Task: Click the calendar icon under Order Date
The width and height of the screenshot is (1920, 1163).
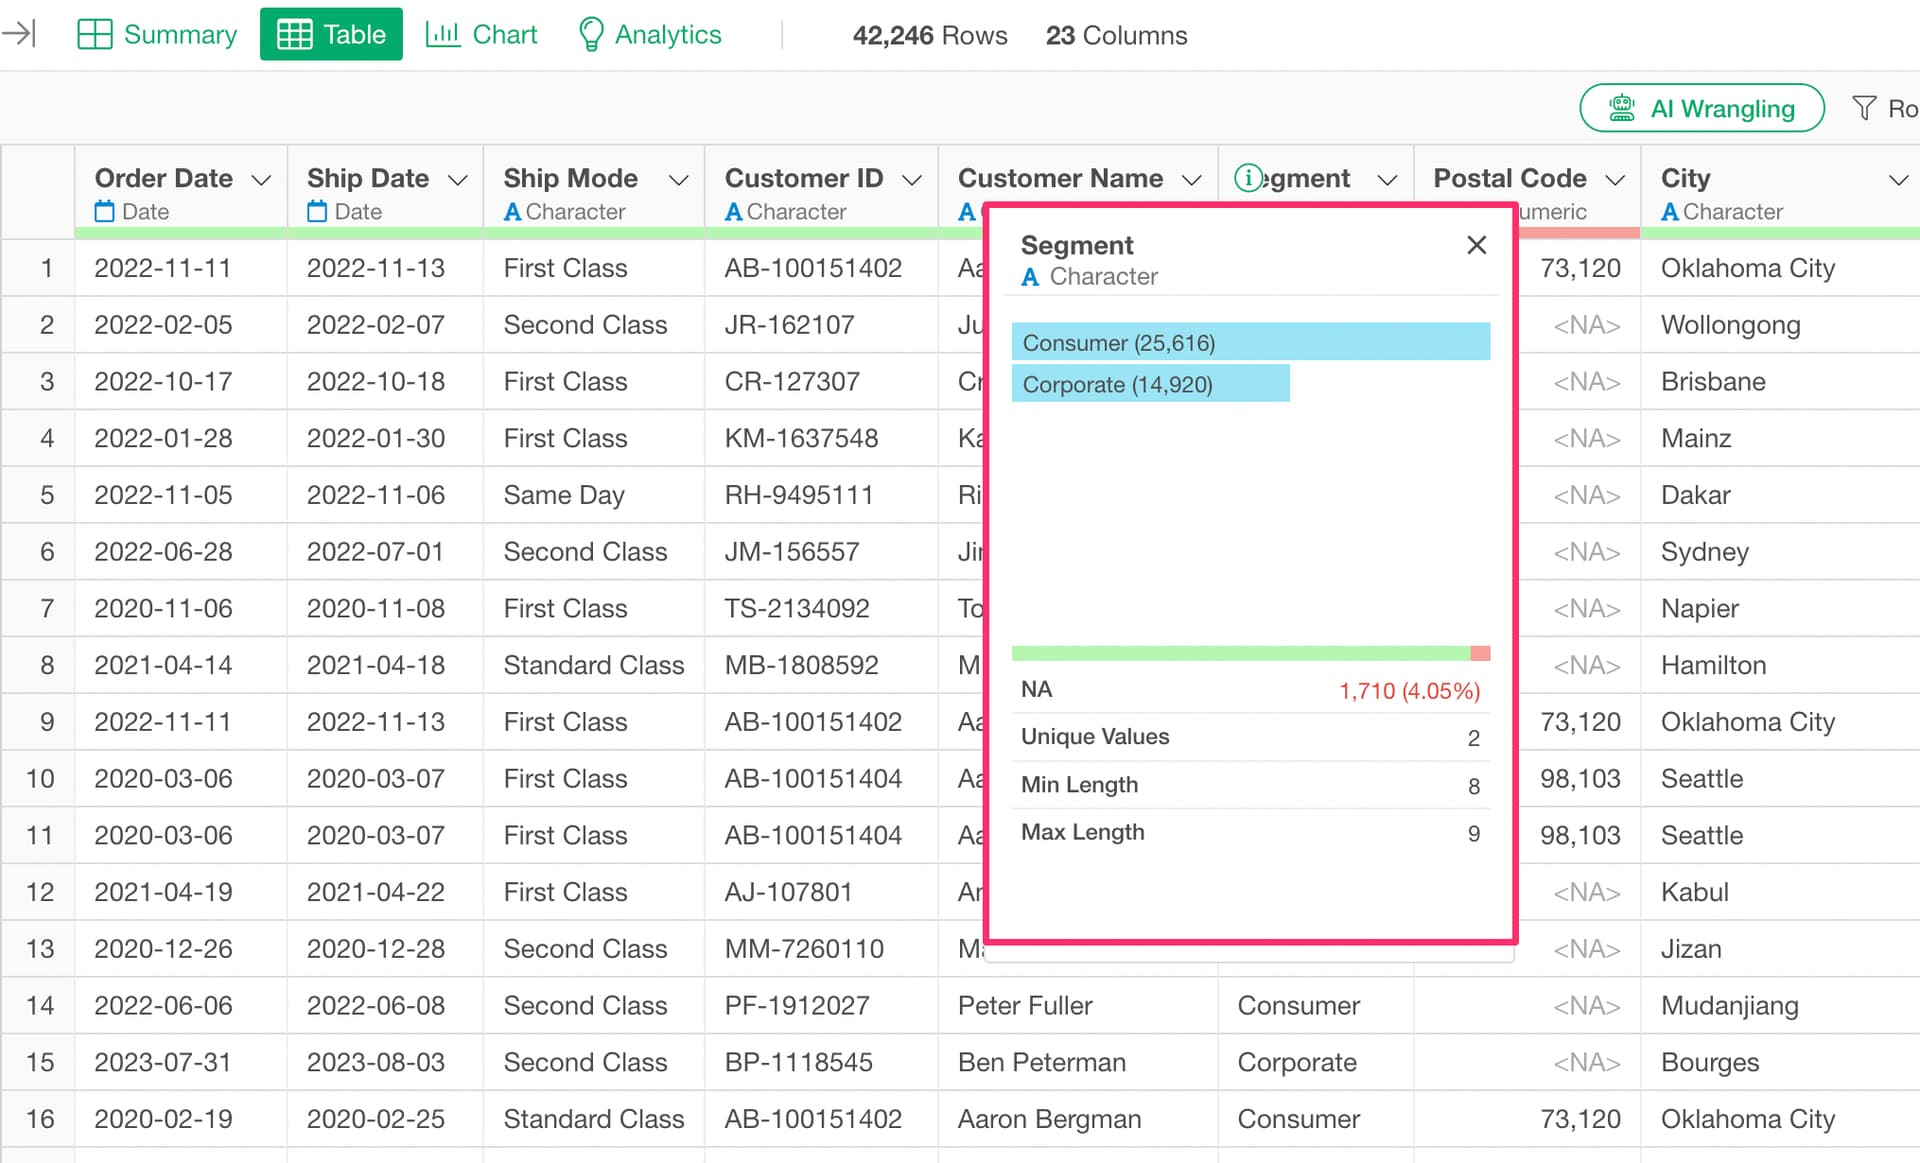Action: click(105, 212)
